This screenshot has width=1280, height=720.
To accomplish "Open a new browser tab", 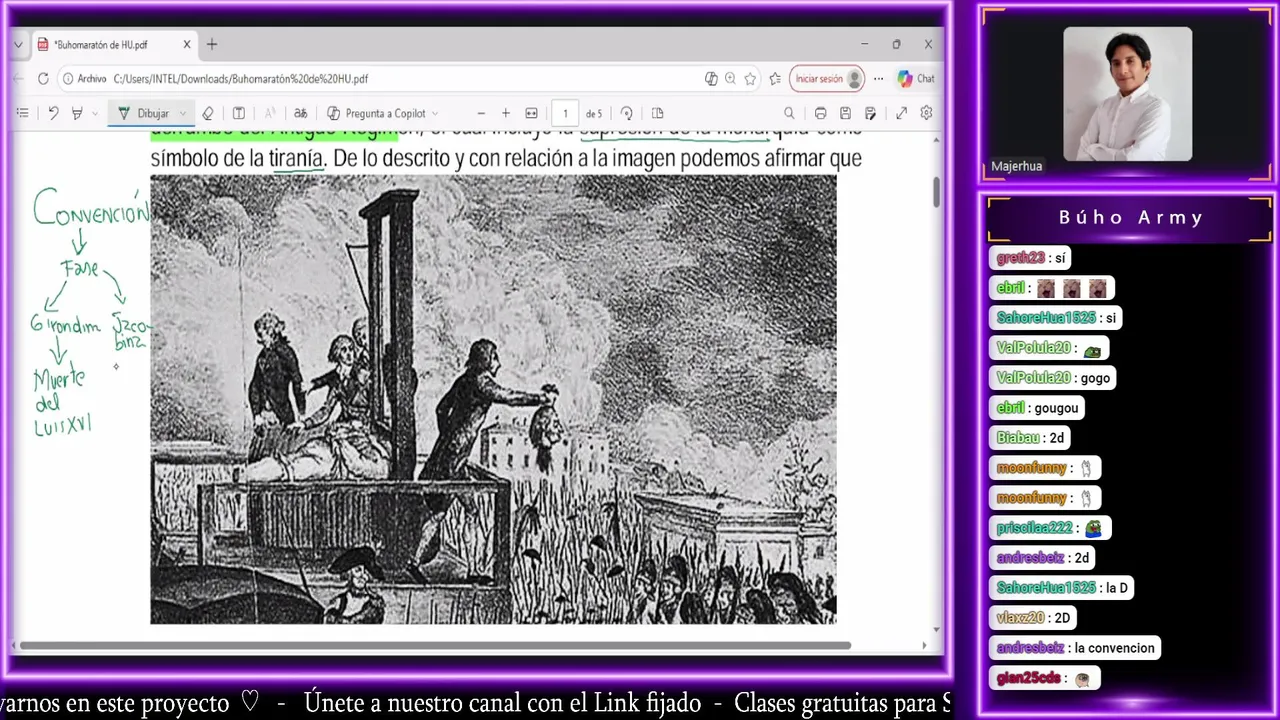I will tap(212, 44).
